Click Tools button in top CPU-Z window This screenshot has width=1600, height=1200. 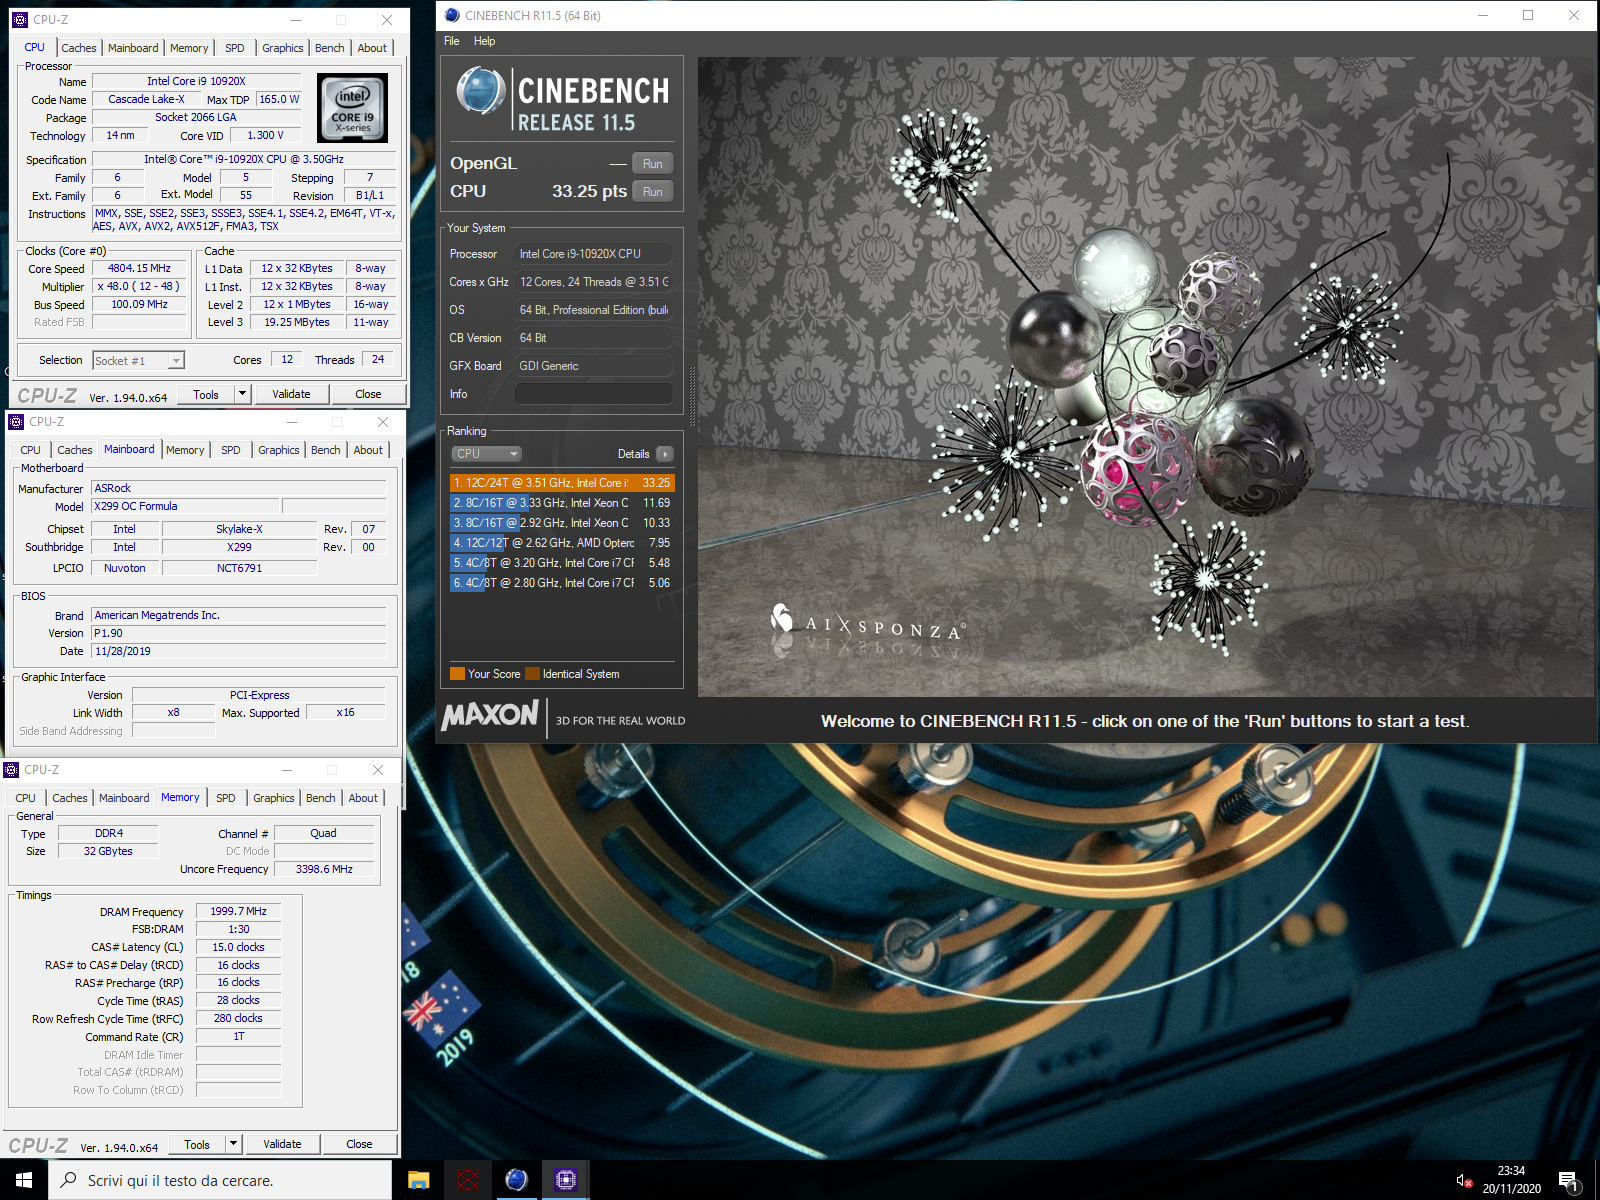[x=206, y=394]
